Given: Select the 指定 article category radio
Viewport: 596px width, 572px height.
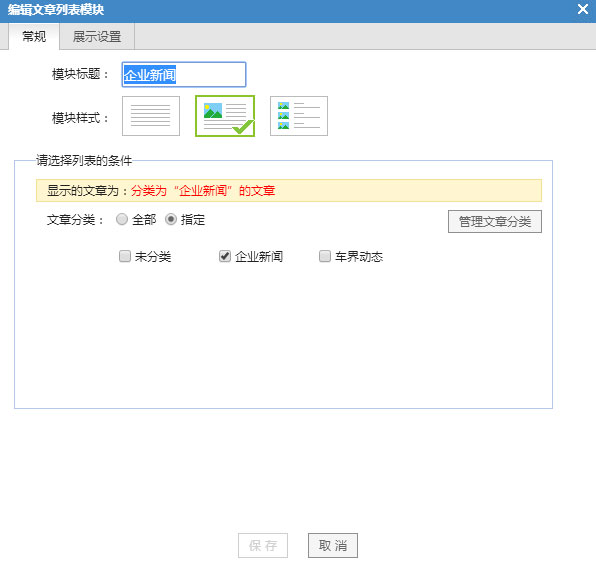Looking at the screenshot, I should (x=171, y=219).
